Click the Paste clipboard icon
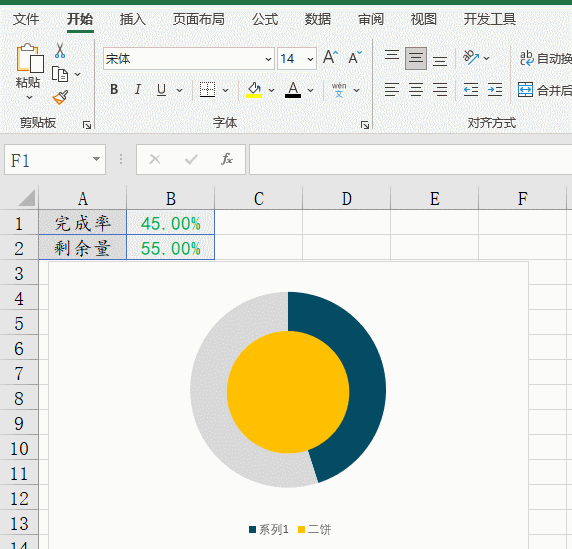Viewport: 572px width, 549px height. 30,58
